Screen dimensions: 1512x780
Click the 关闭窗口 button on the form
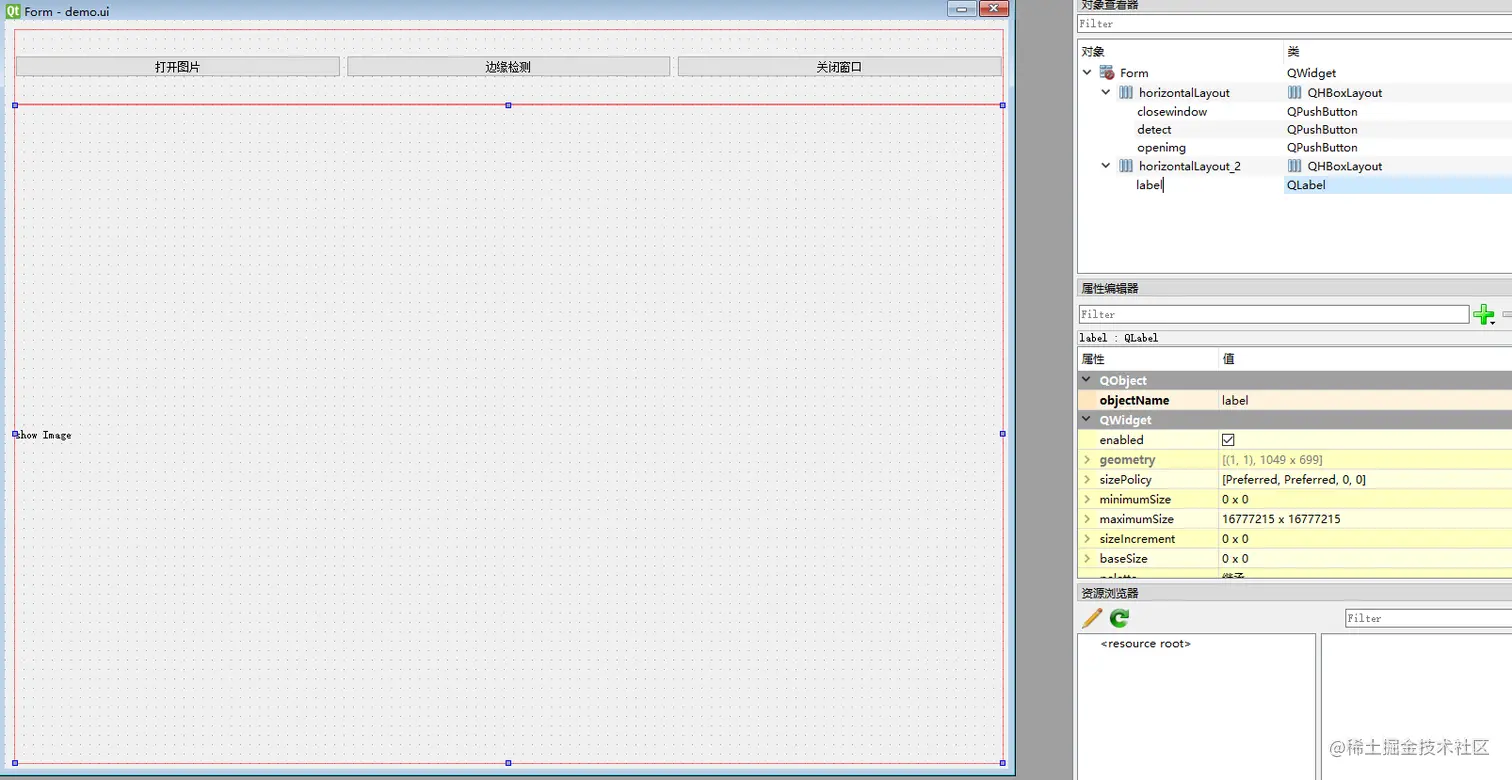839,67
